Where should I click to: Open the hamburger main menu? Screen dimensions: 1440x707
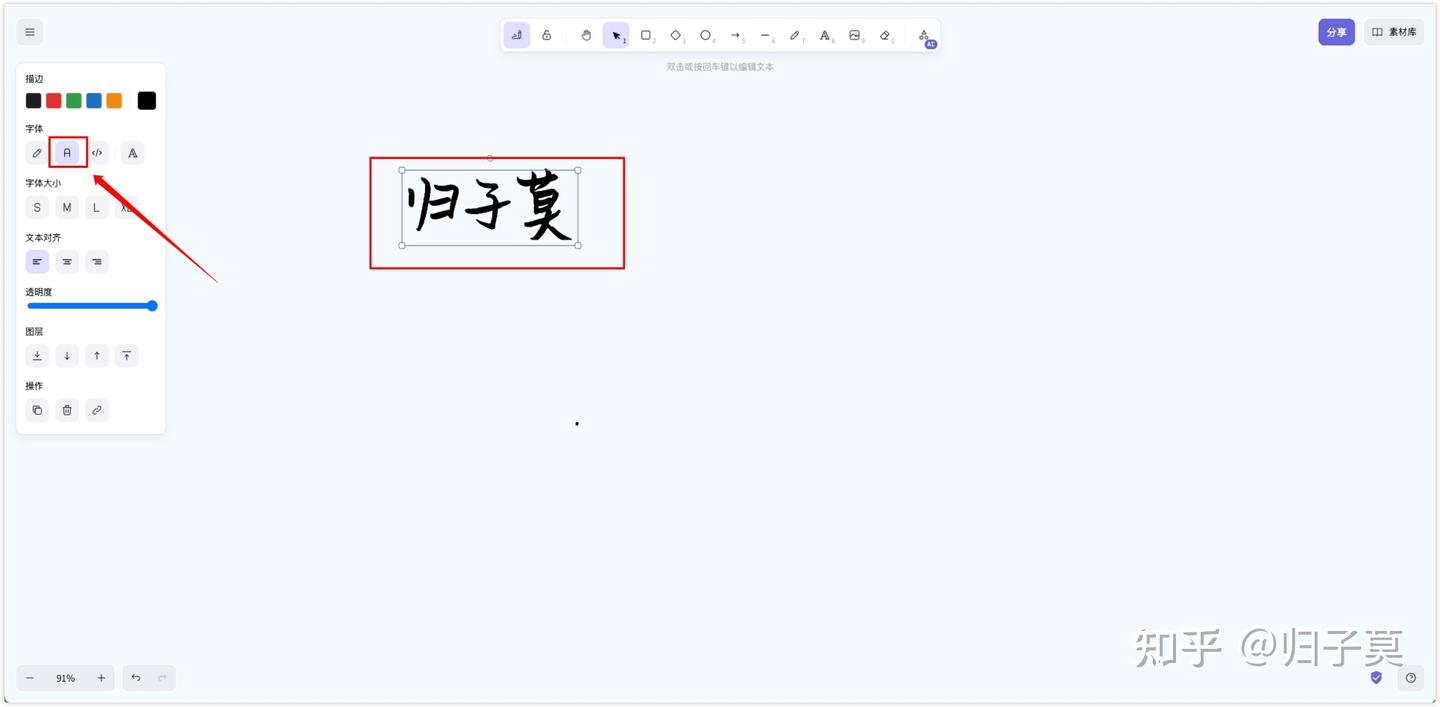click(30, 32)
